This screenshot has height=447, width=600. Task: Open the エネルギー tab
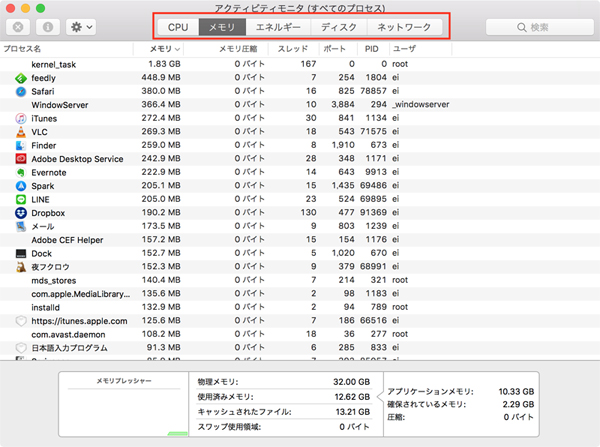coord(278,27)
